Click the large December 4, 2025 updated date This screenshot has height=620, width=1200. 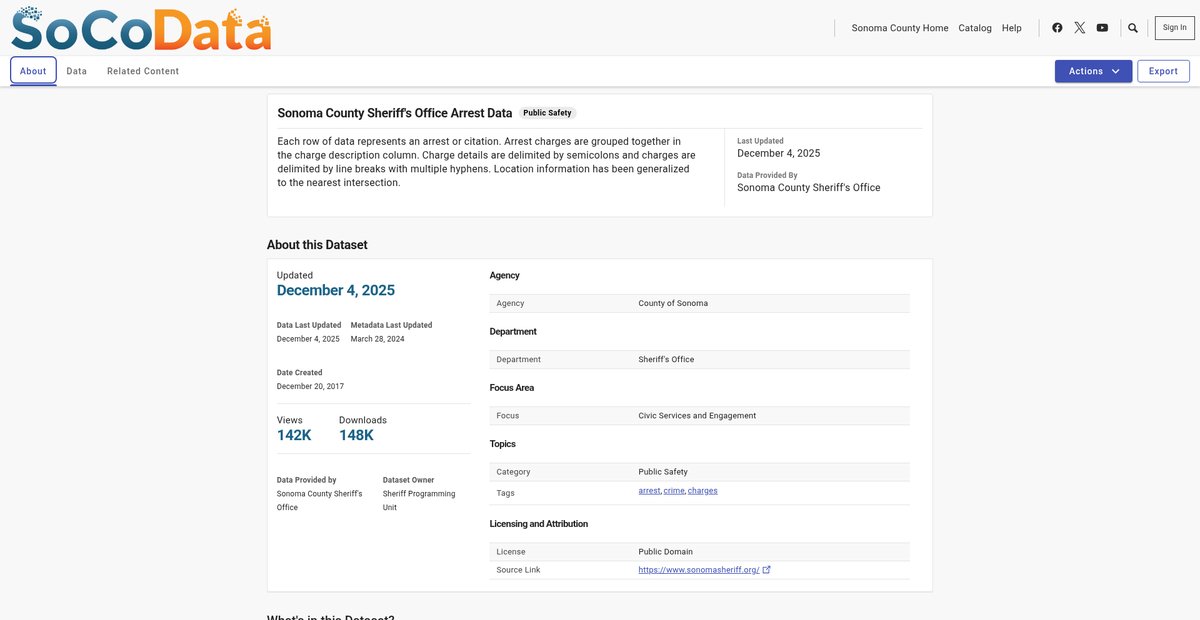[336, 290]
